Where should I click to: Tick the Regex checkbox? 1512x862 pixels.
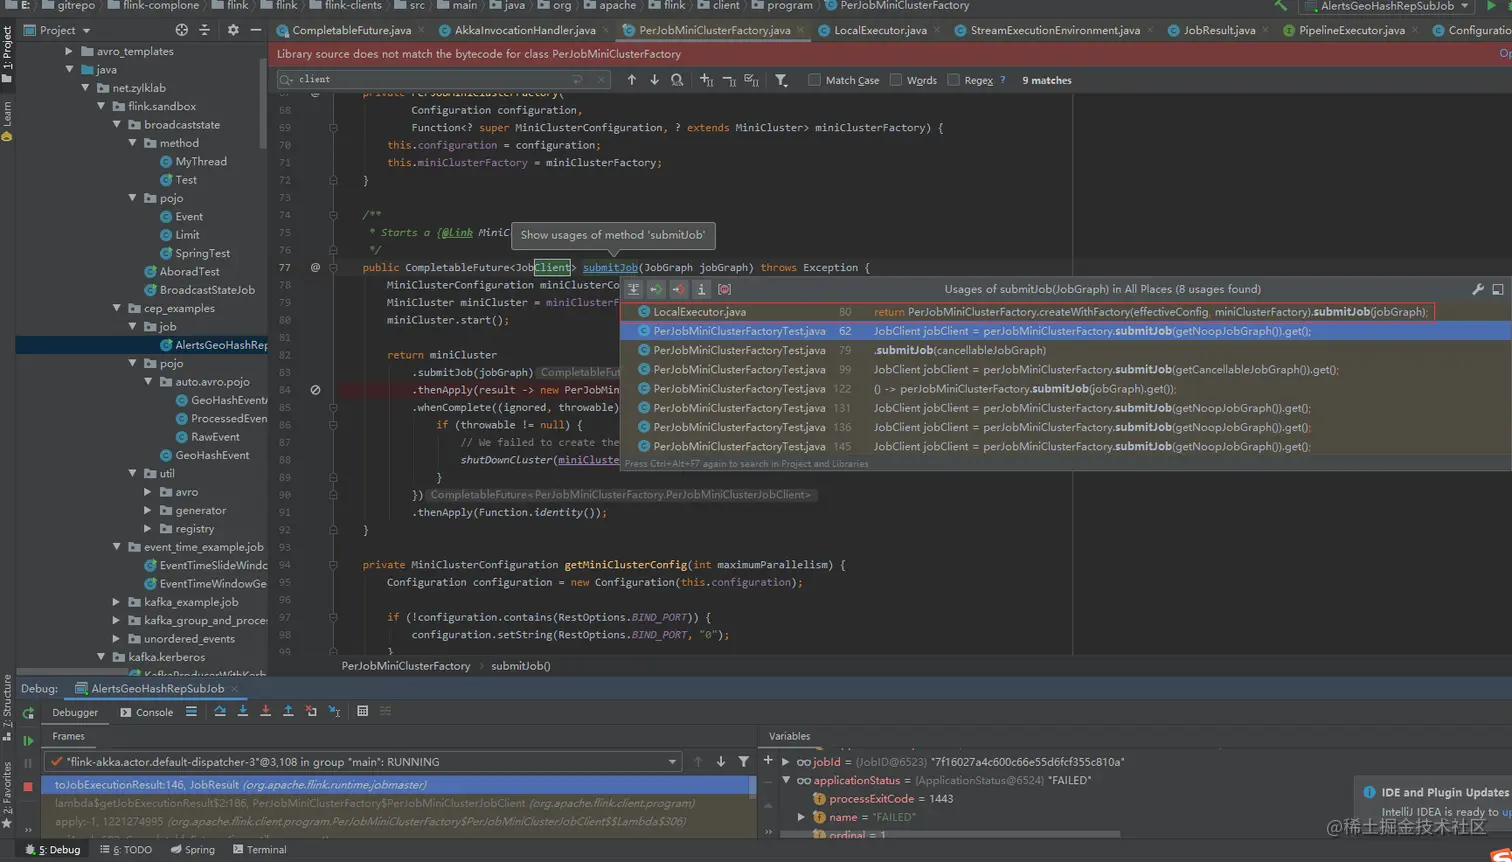(953, 80)
